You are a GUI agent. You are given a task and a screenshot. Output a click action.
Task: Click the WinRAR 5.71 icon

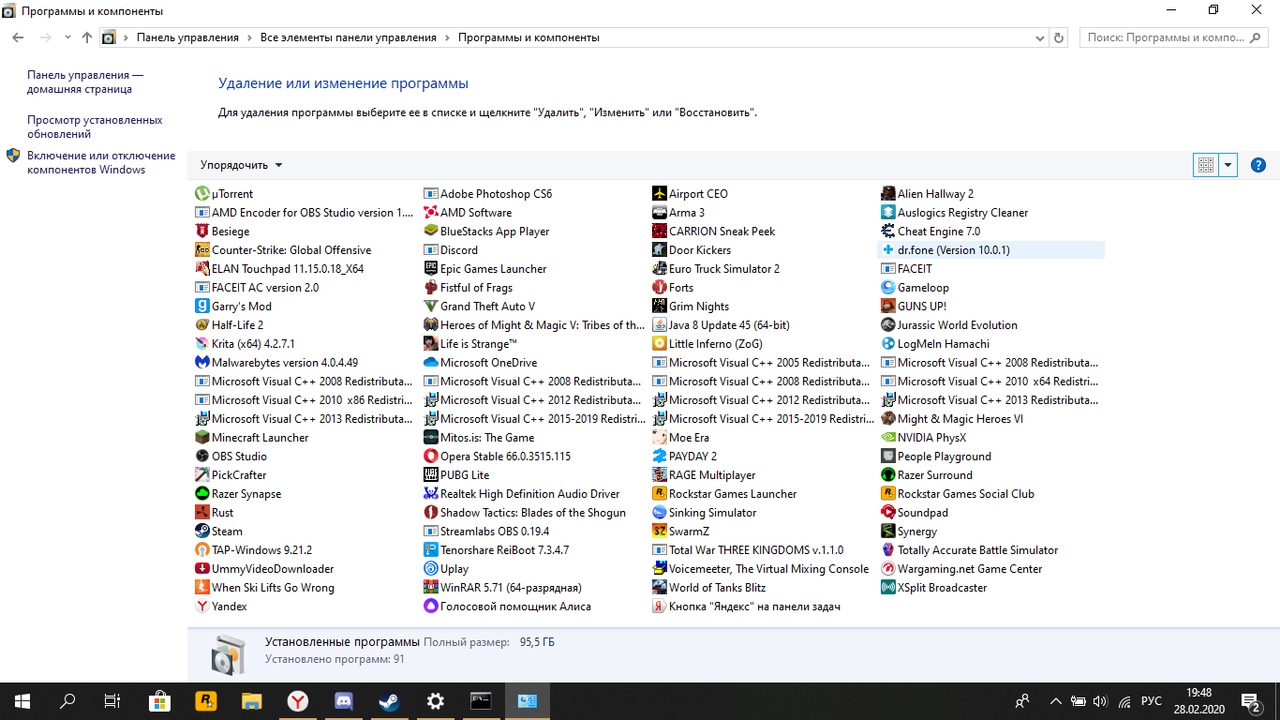coord(431,588)
